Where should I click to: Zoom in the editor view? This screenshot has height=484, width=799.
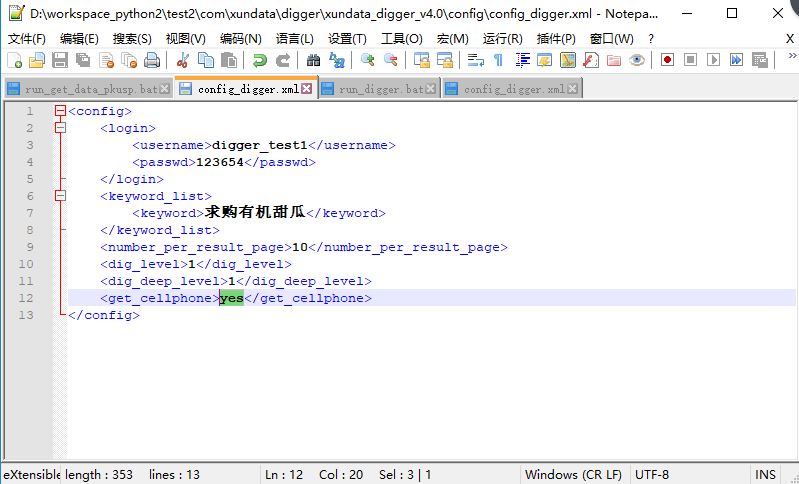(367, 60)
